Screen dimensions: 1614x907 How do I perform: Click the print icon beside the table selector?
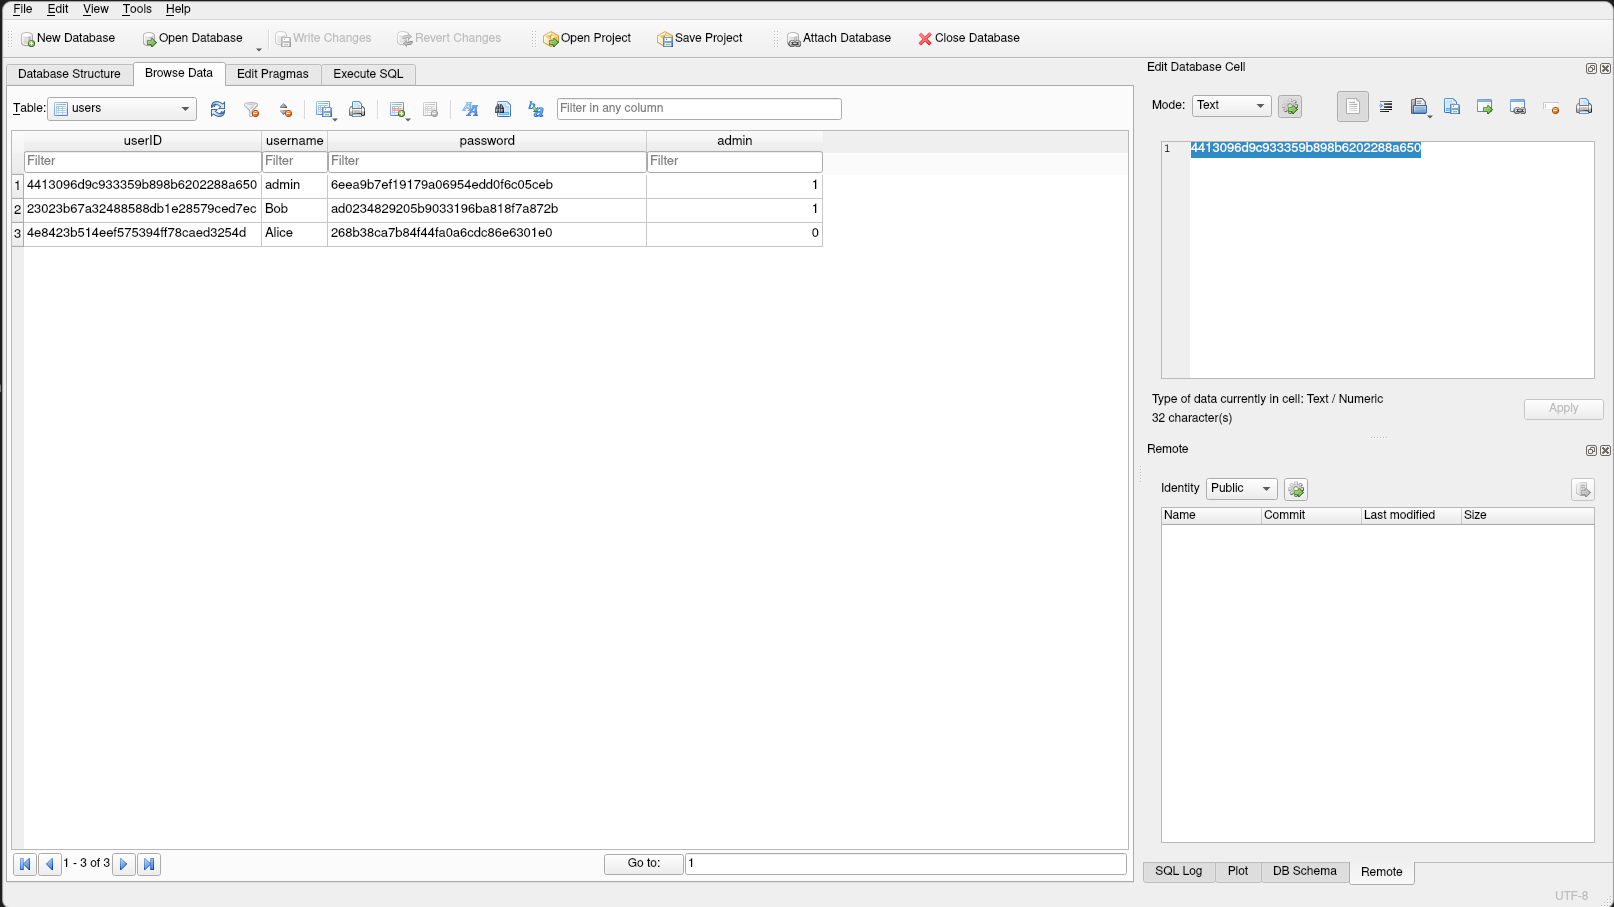click(x=357, y=109)
